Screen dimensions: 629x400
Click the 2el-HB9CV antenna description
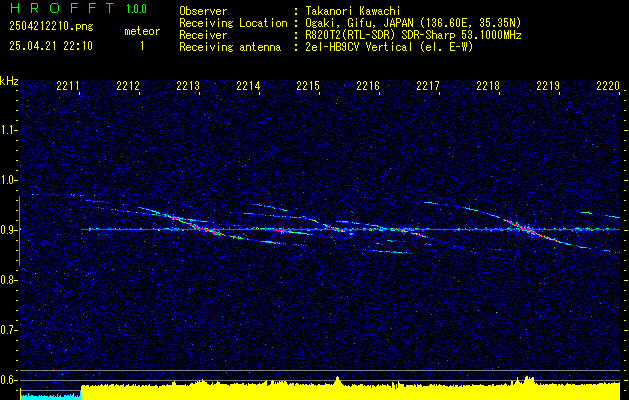point(389,47)
